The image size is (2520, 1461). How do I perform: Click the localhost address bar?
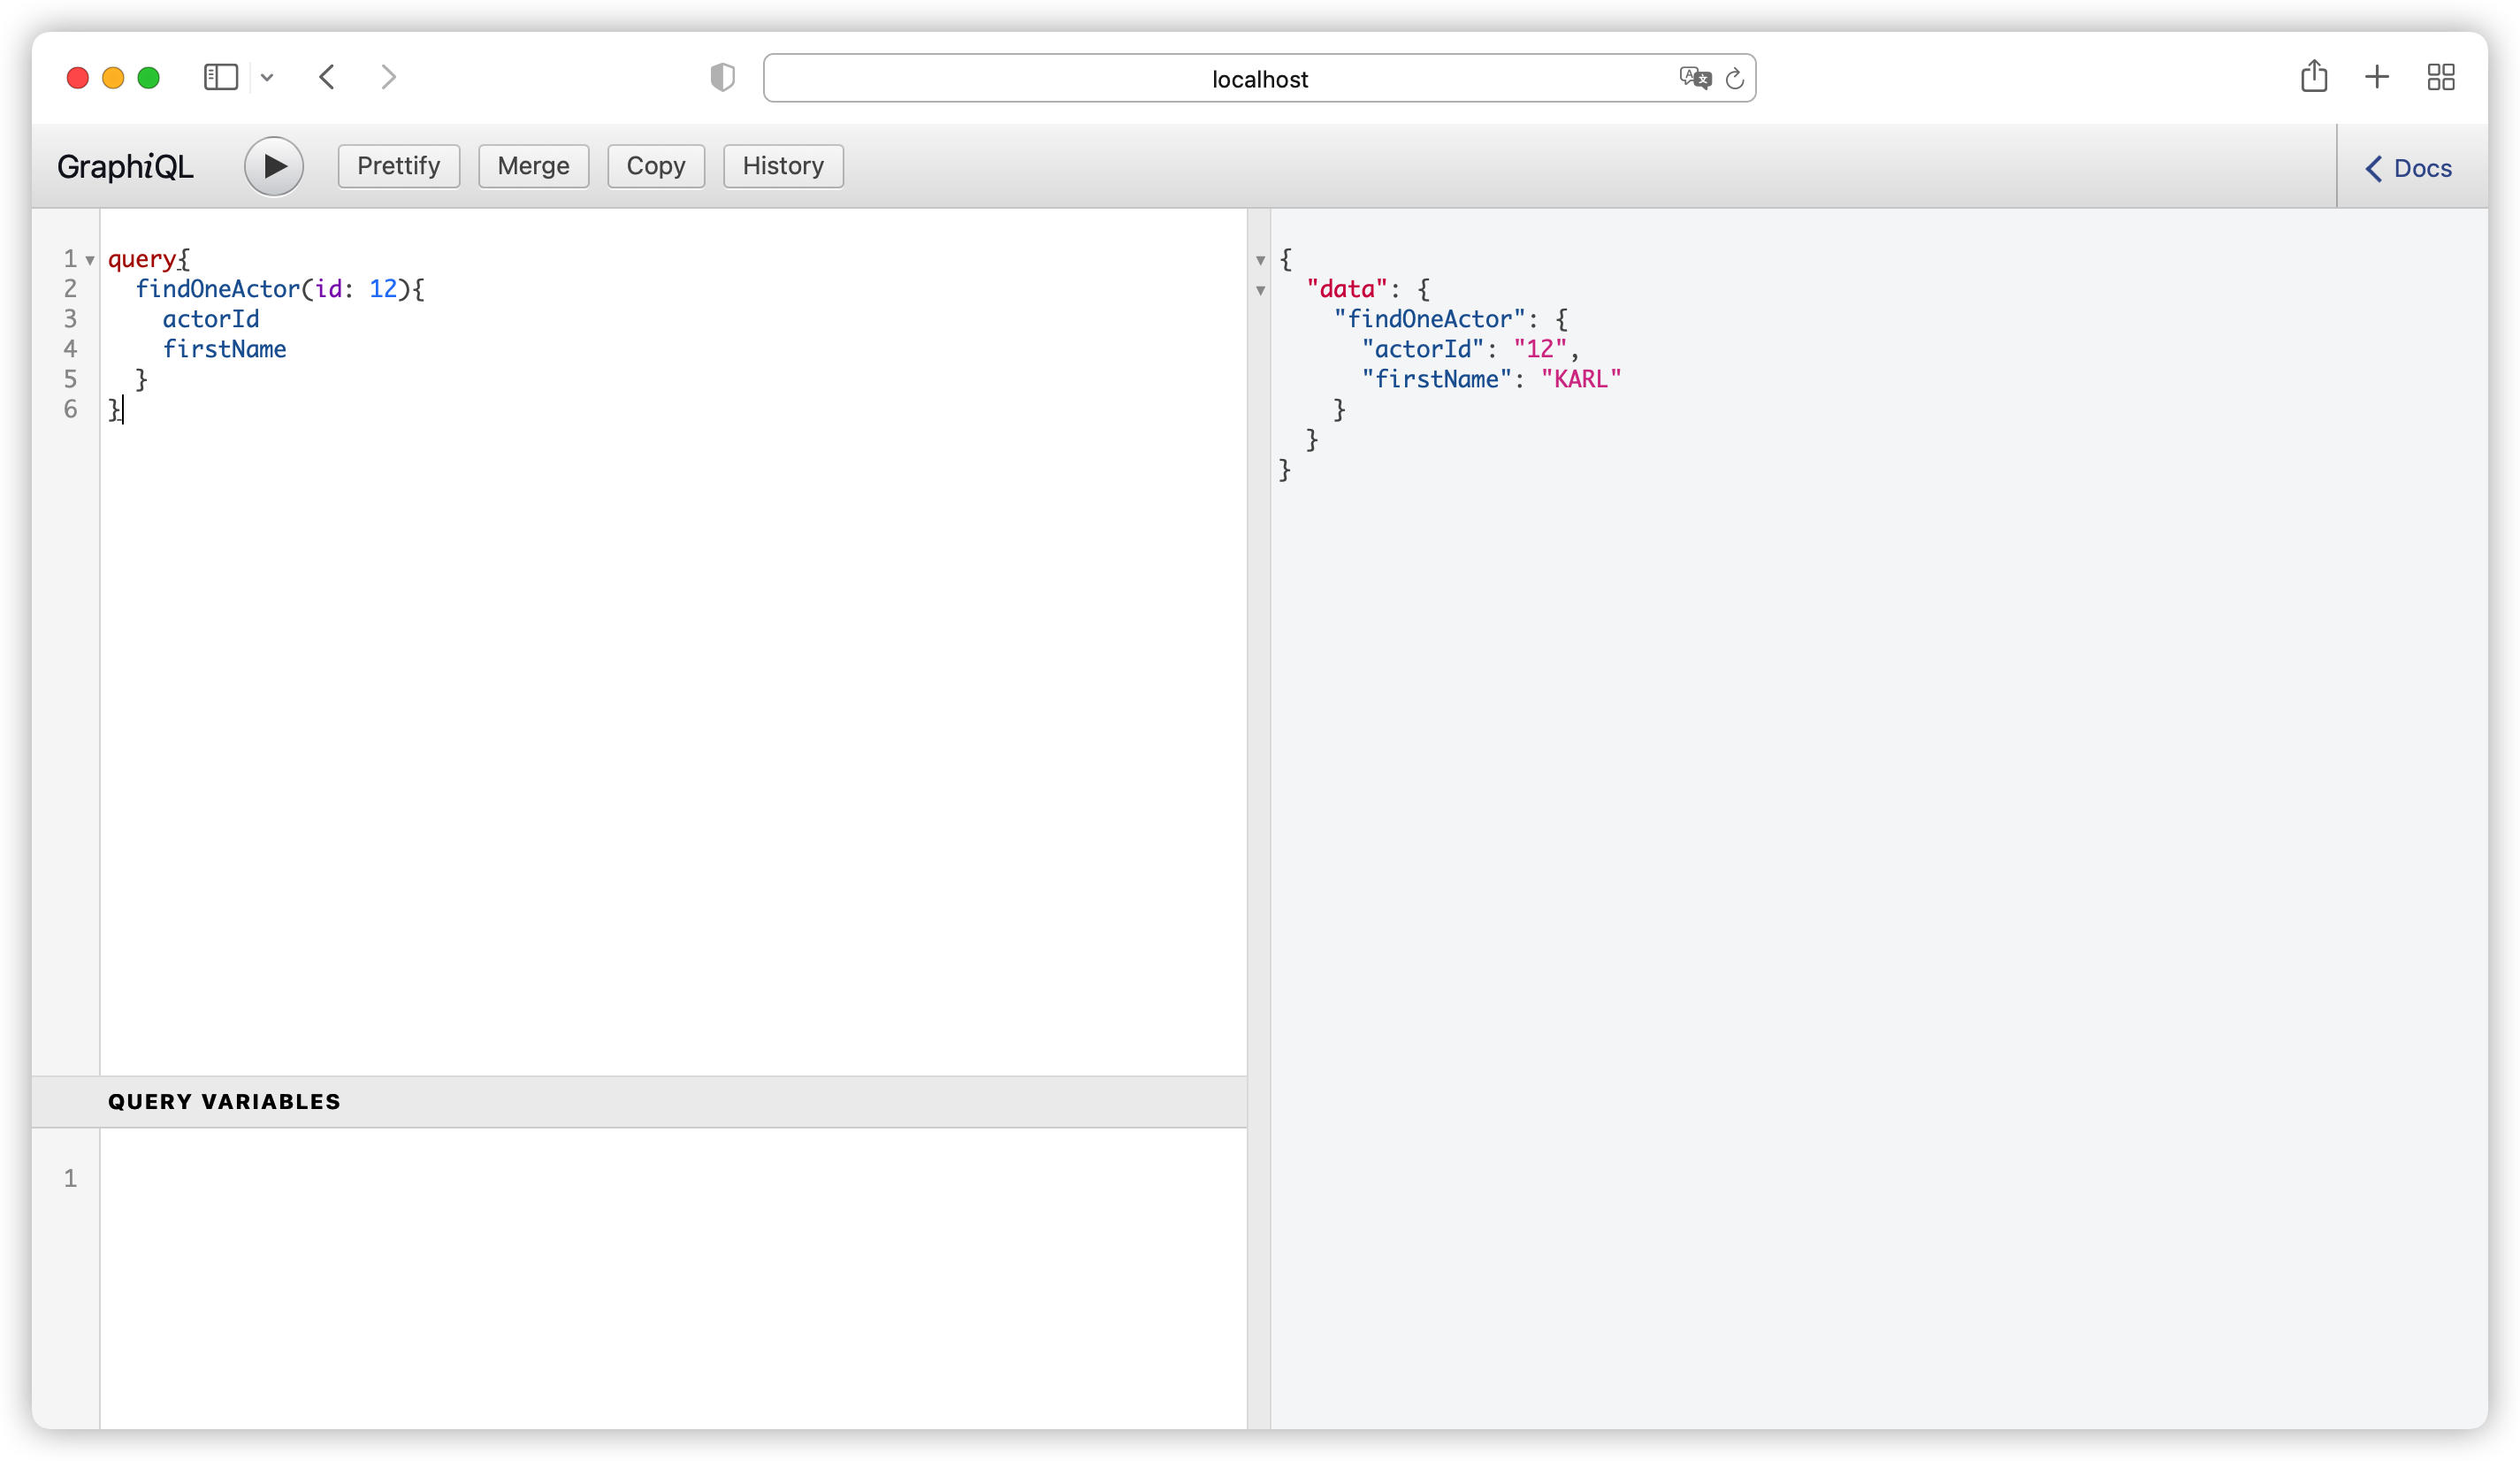coord(1258,79)
